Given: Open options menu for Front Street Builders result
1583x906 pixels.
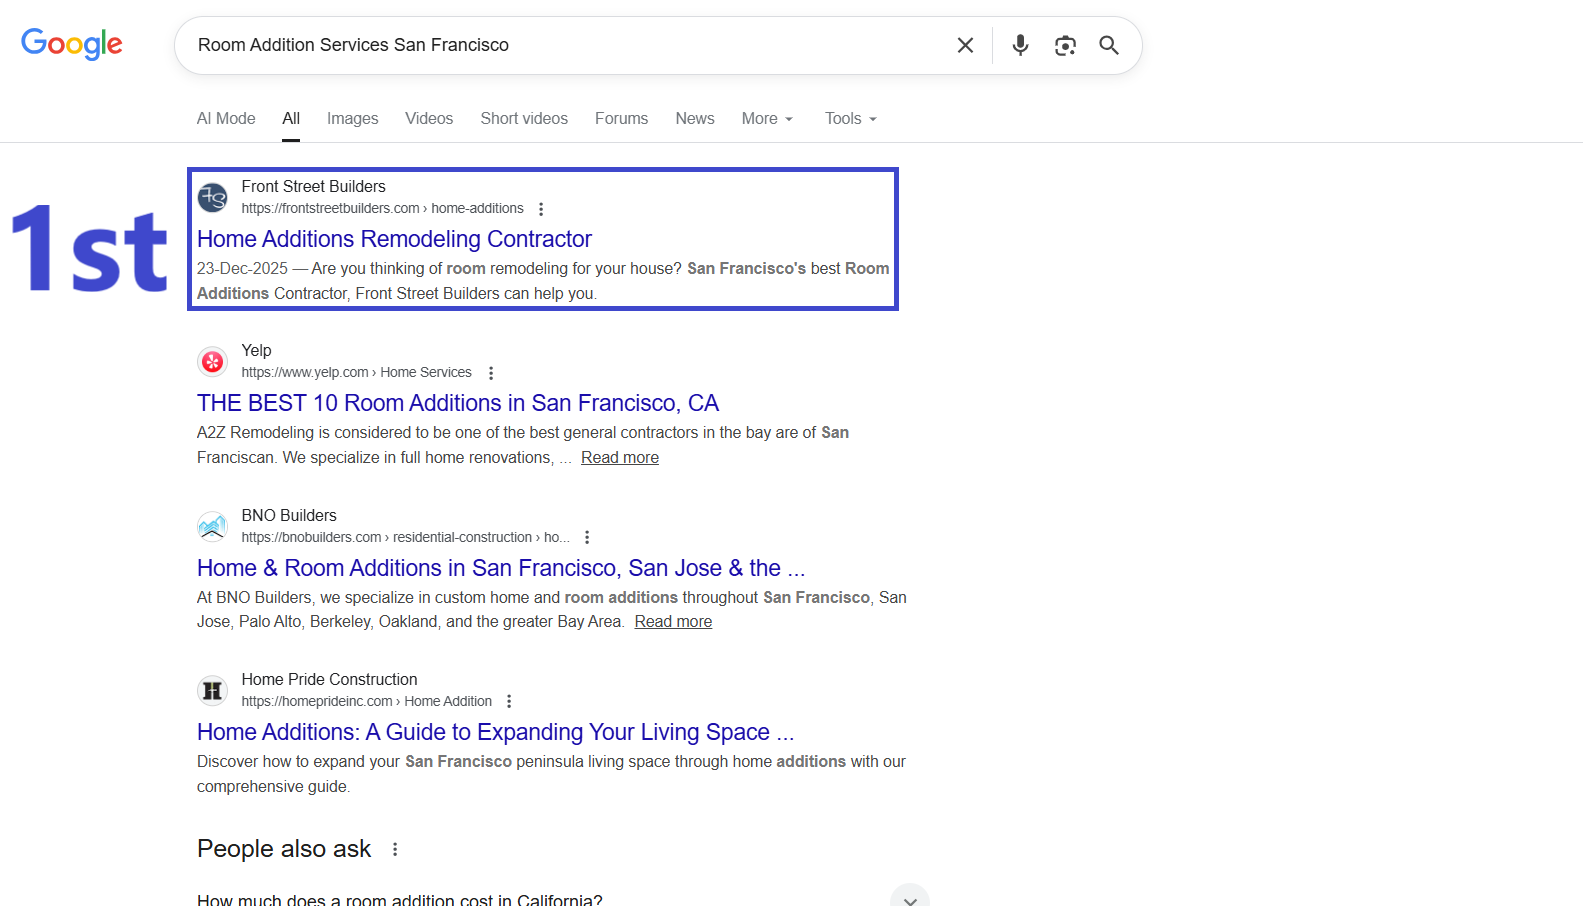Looking at the screenshot, I should pos(541,209).
